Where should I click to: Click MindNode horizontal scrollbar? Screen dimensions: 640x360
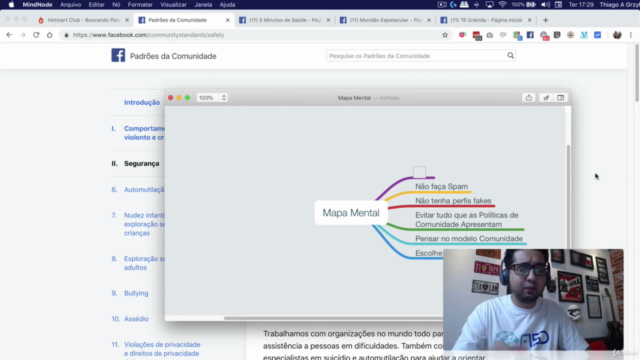coord(333,318)
